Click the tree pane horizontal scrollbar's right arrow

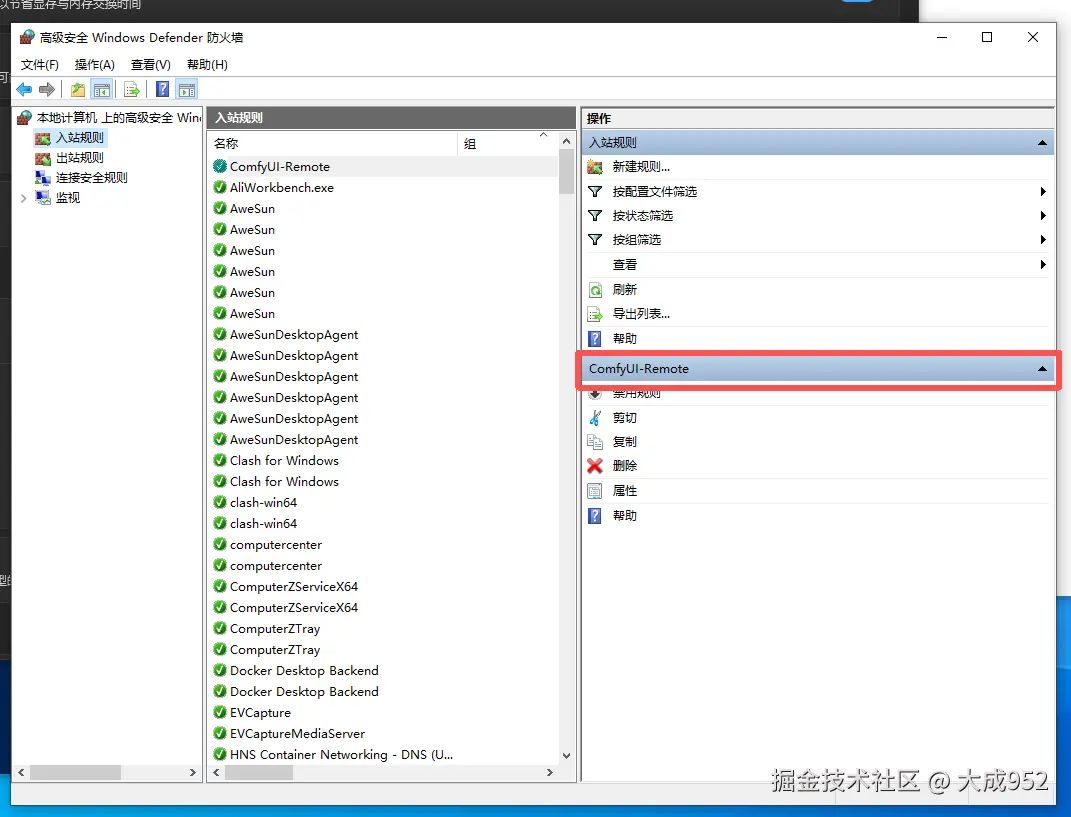tap(193, 773)
